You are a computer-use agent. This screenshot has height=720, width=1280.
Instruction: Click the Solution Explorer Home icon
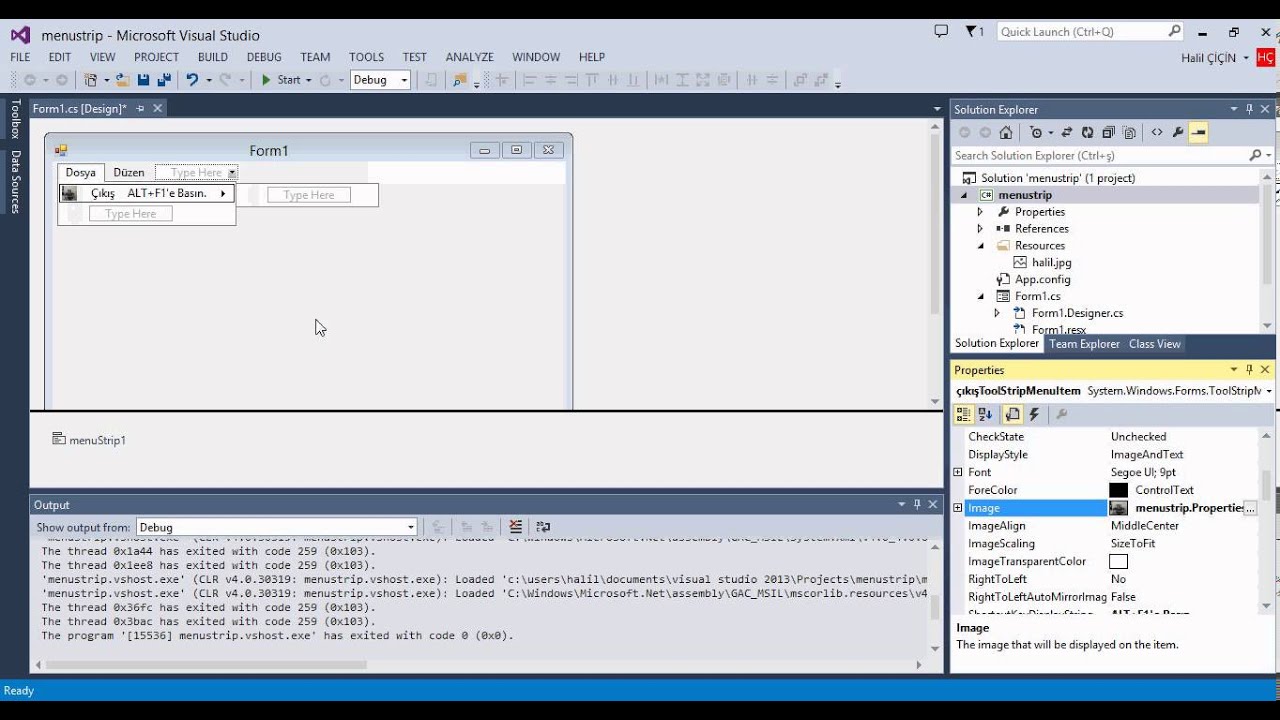coord(1006,132)
